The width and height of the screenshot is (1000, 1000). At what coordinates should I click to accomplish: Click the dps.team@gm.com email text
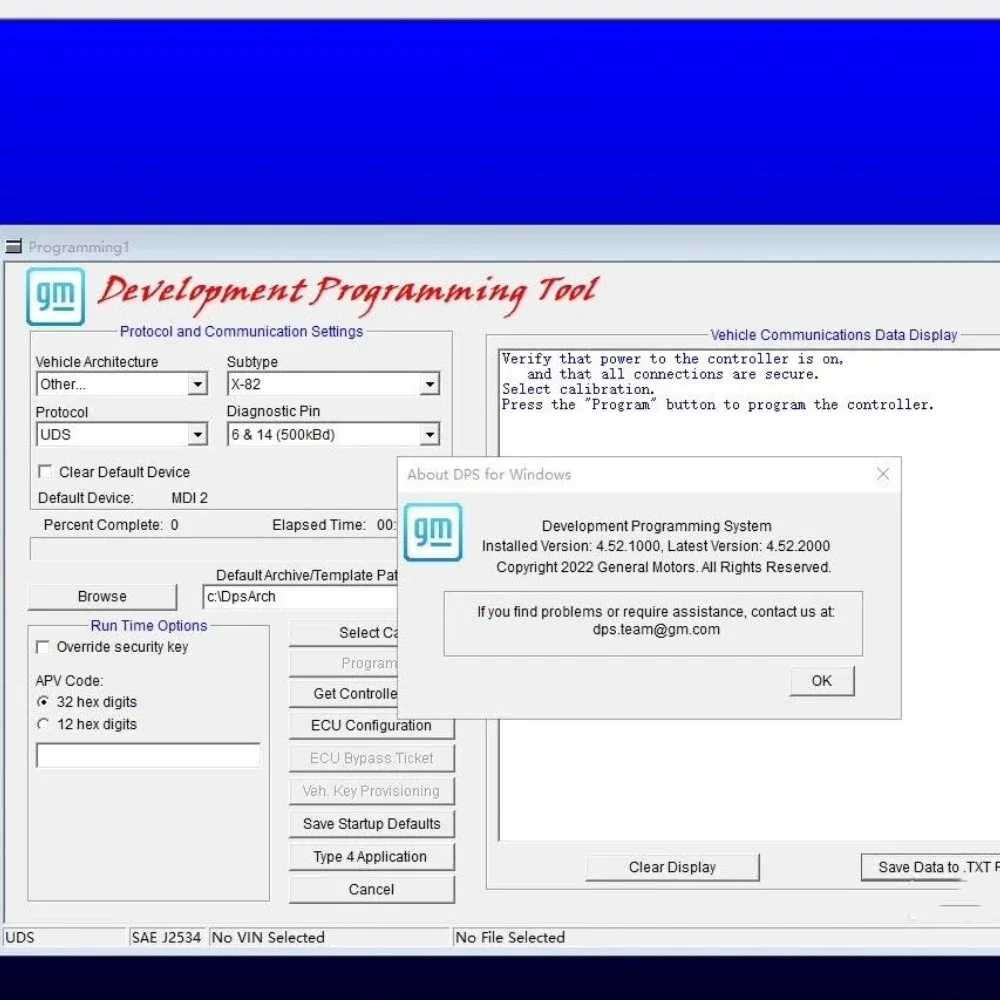click(x=656, y=629)
